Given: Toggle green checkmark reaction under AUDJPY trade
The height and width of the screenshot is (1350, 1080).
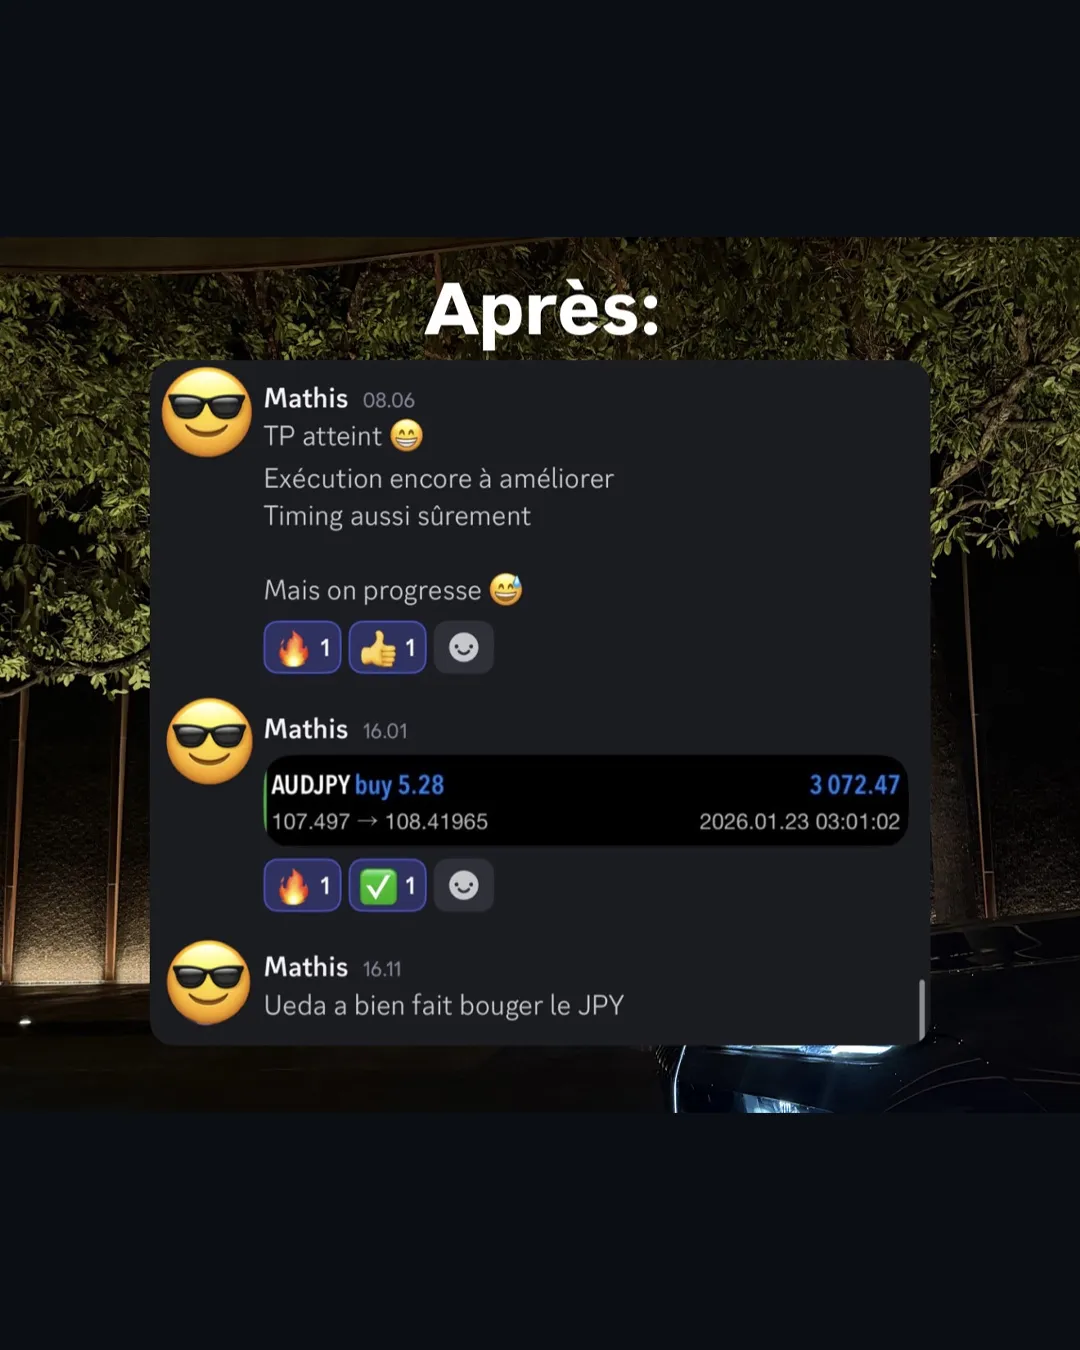Looking at the screenshot, I should click(388, 886).
